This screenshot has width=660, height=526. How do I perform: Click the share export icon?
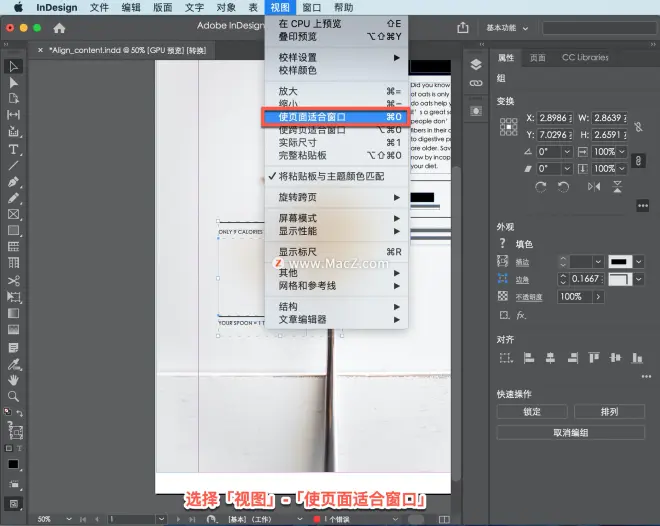tap(463, 27)
